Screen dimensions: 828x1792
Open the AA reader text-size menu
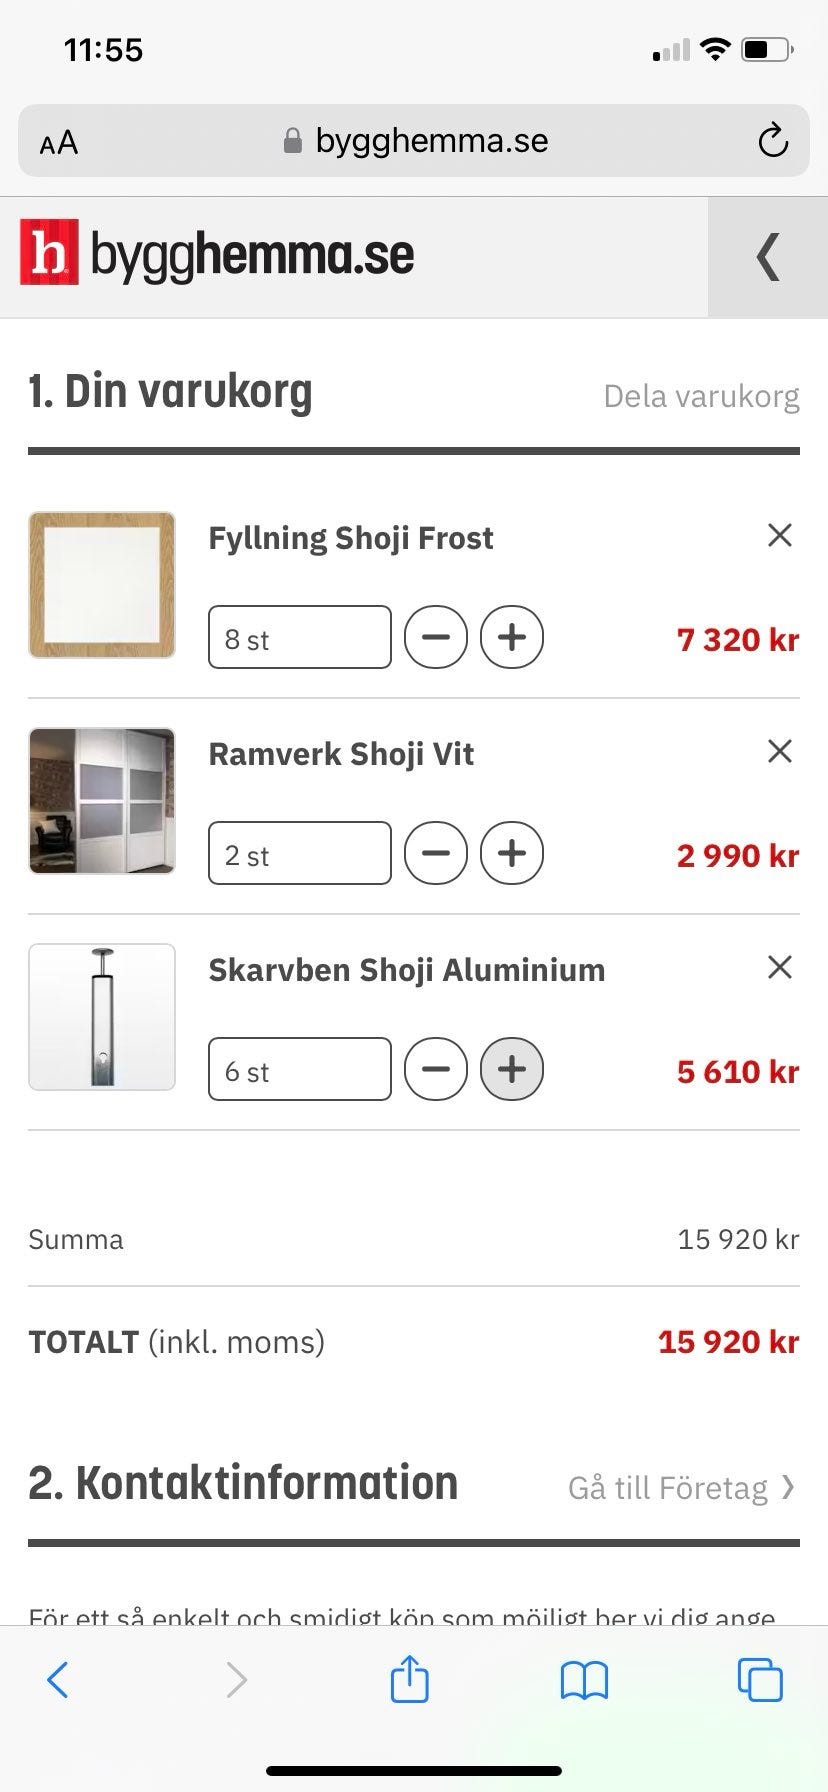pyautogui.click(x=59, y=142)
